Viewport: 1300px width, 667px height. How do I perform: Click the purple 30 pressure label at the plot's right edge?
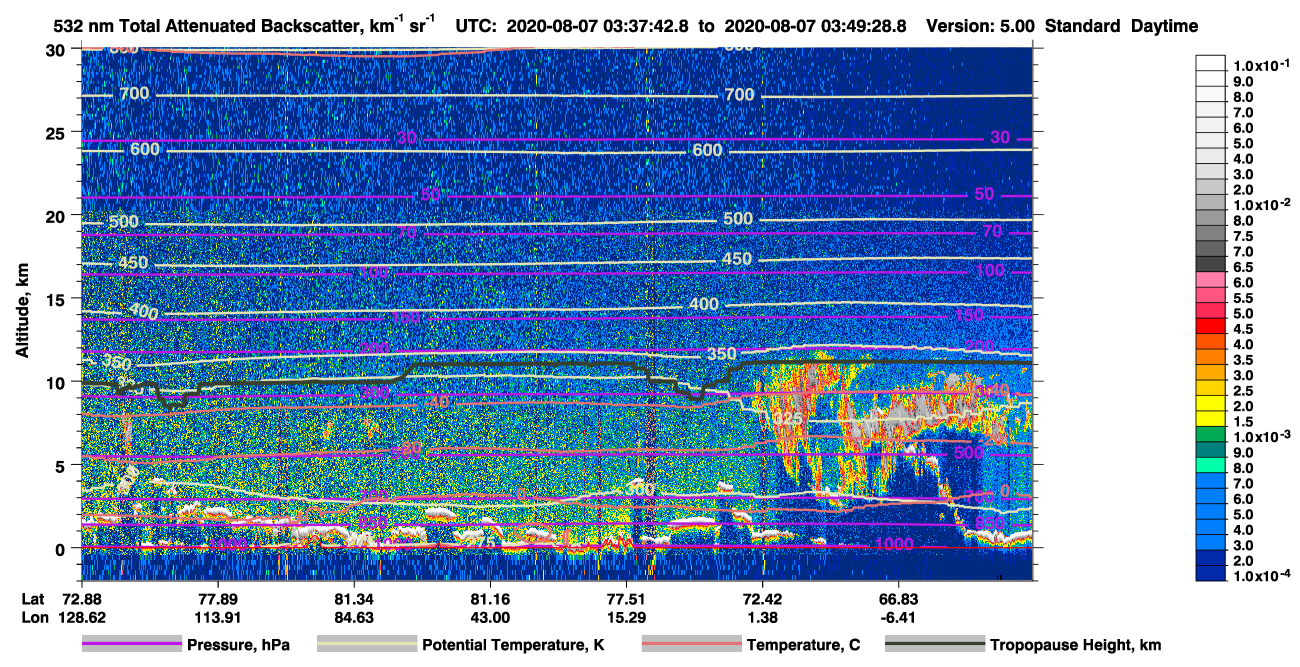tap(1000, 138)
